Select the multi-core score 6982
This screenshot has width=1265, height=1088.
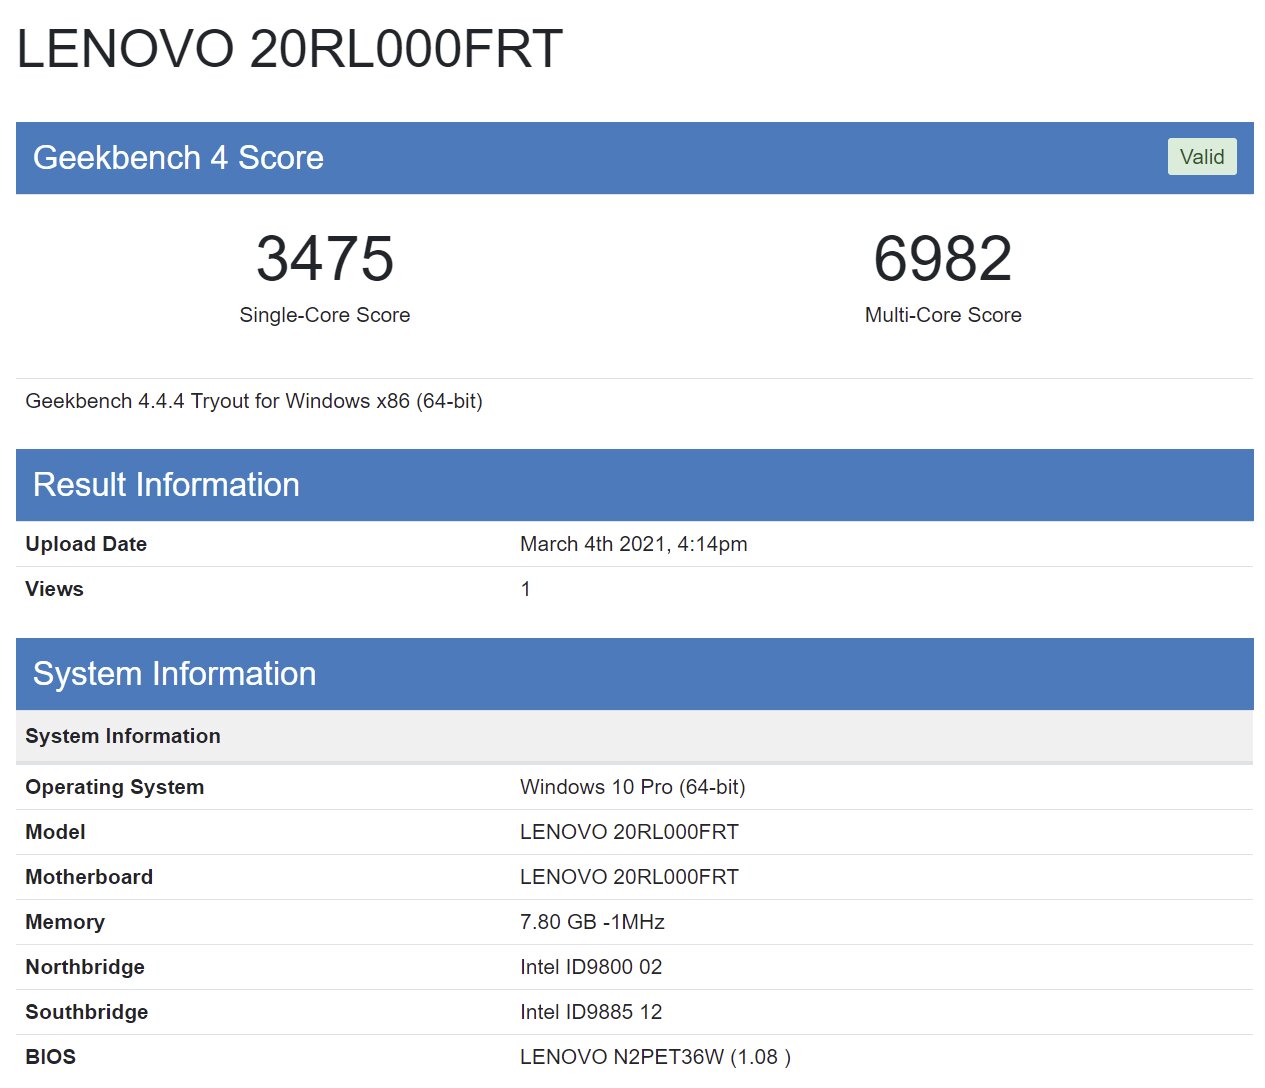coord(943,258)
